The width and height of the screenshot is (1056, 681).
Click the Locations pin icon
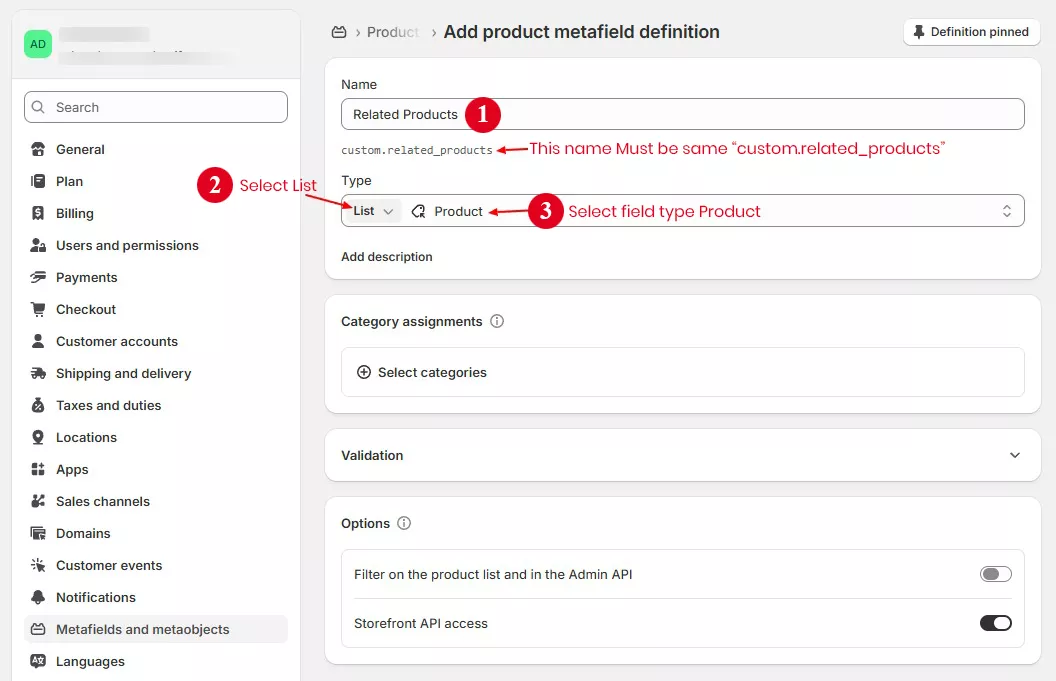38,437
